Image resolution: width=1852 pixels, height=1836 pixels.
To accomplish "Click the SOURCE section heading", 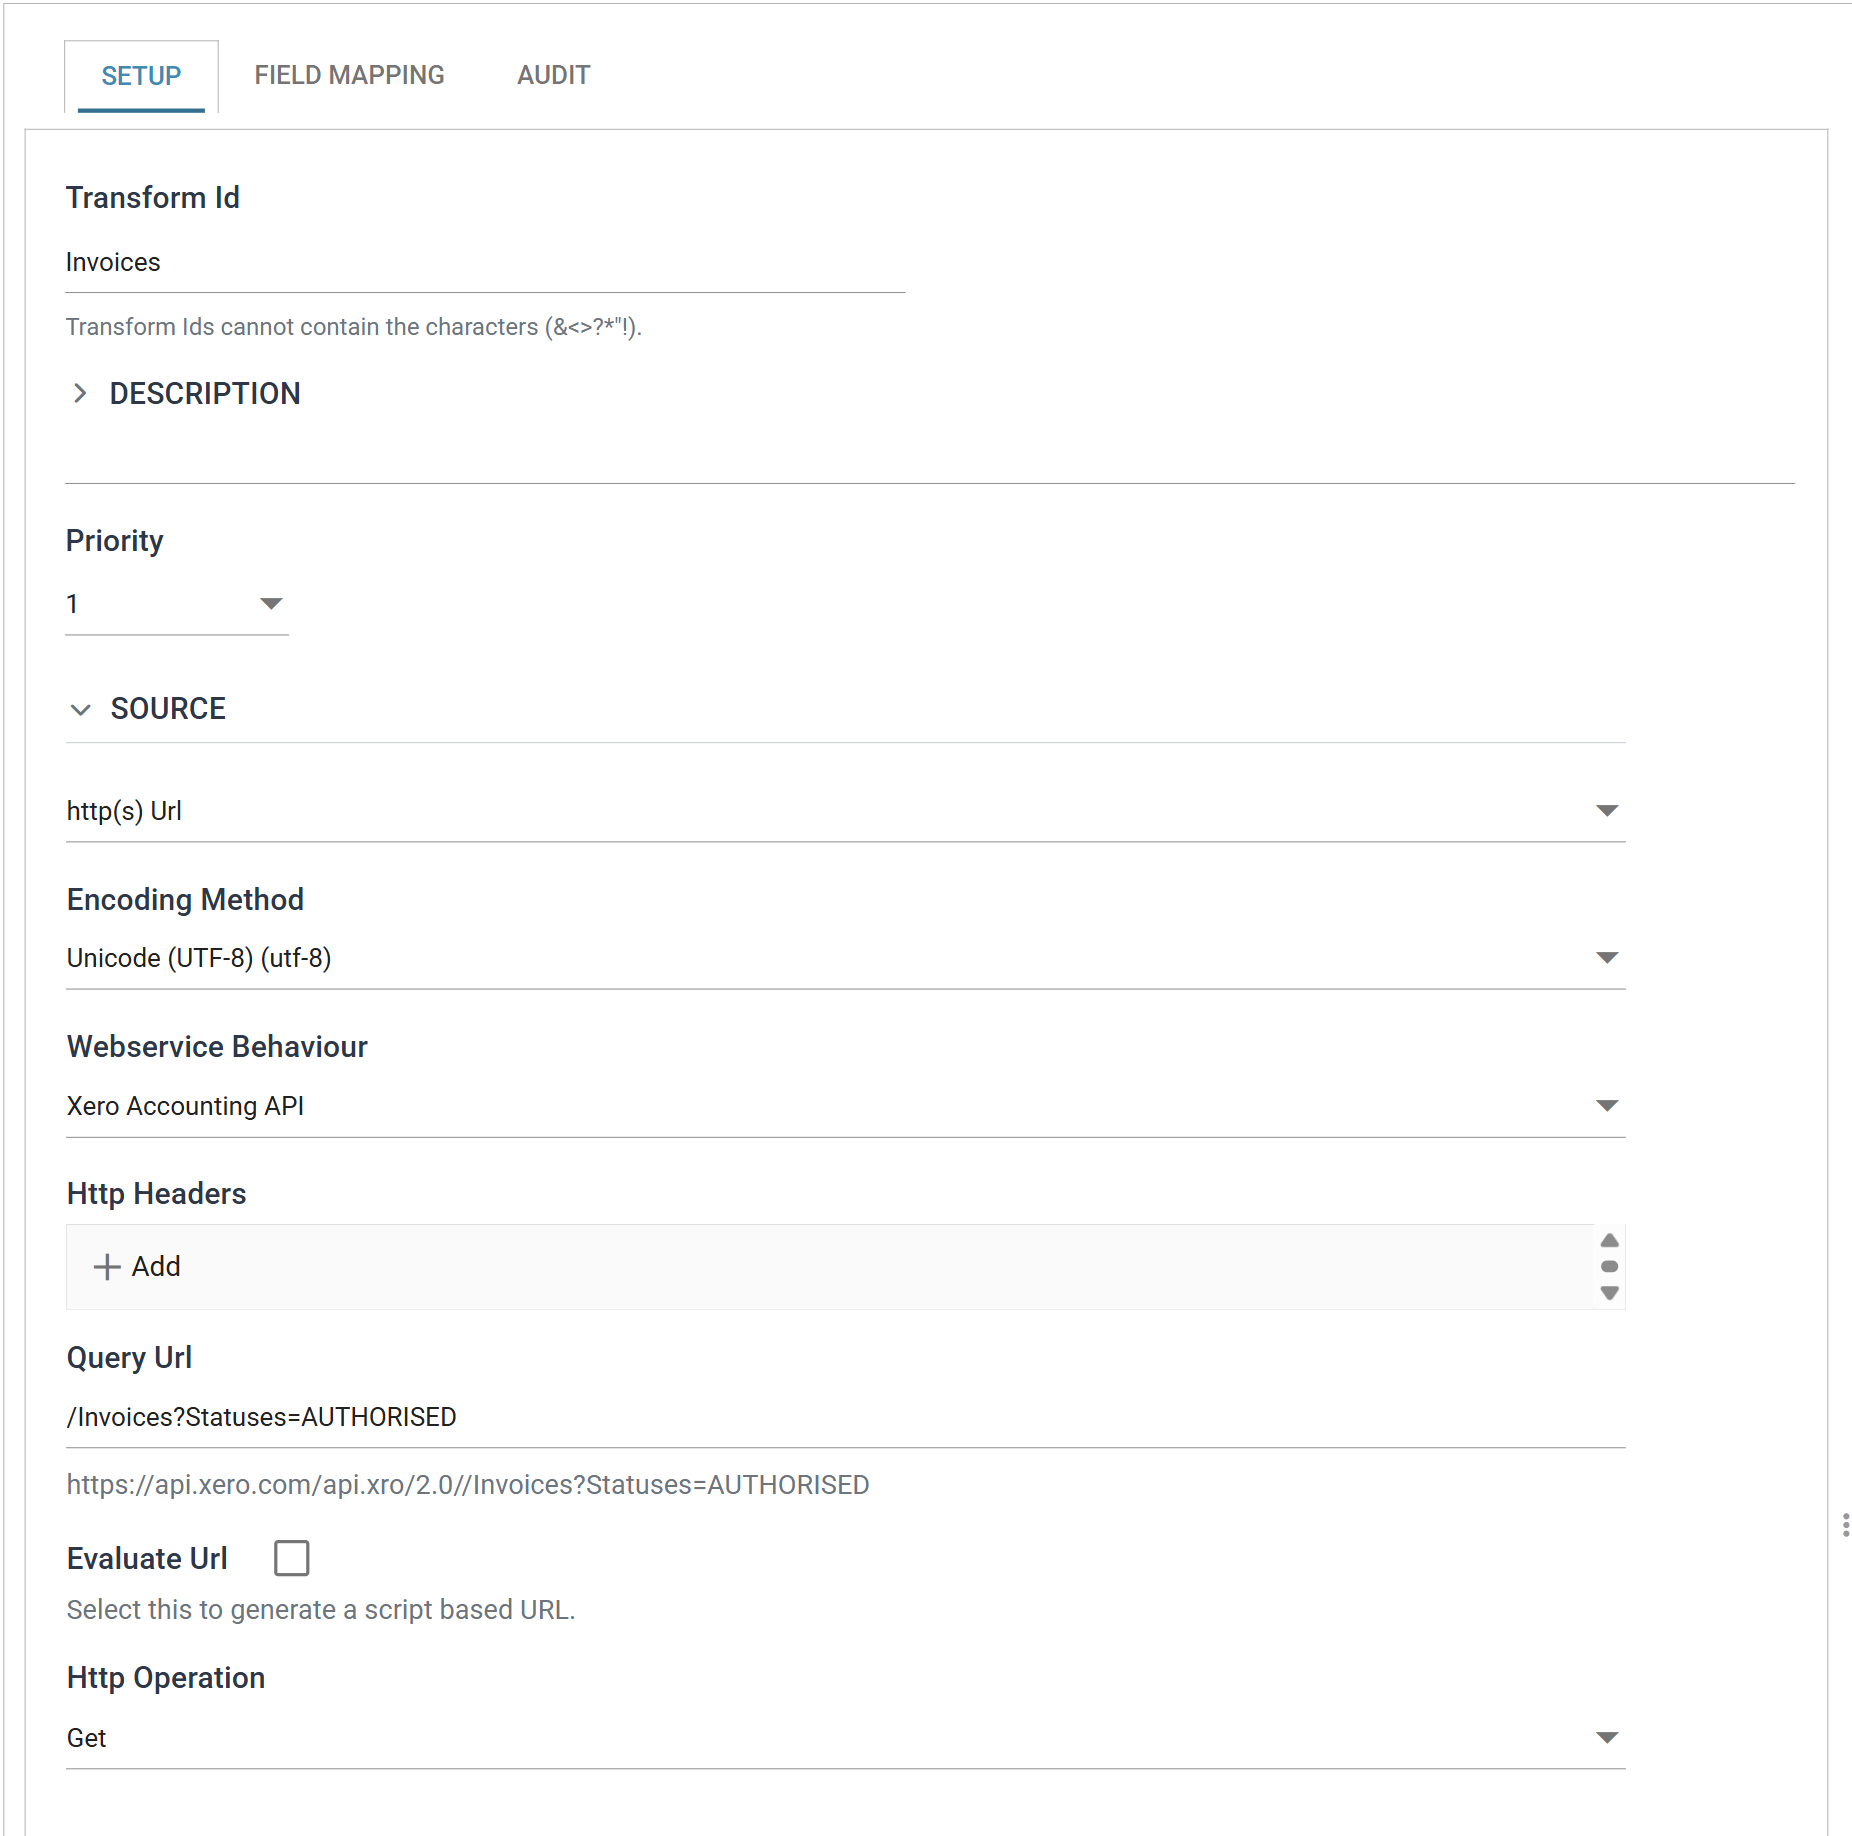I will coord(168,709).
